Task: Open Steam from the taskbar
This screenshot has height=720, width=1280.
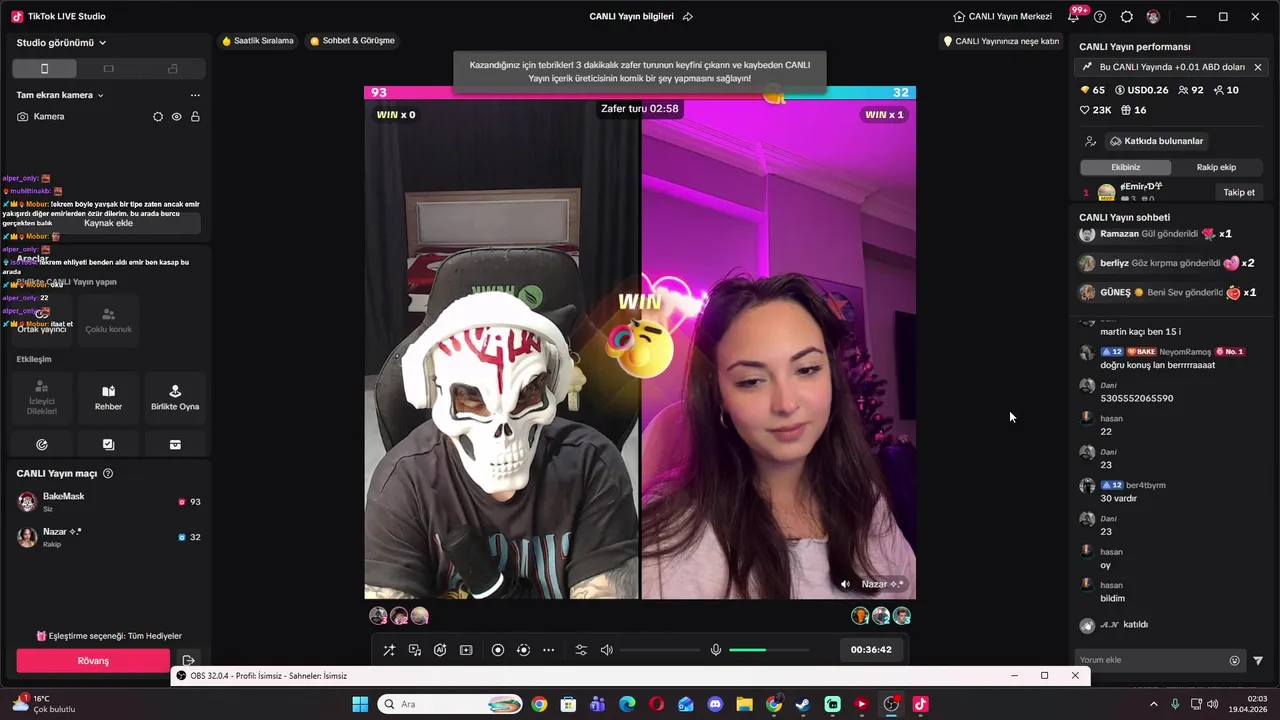Action: point(803,704)
